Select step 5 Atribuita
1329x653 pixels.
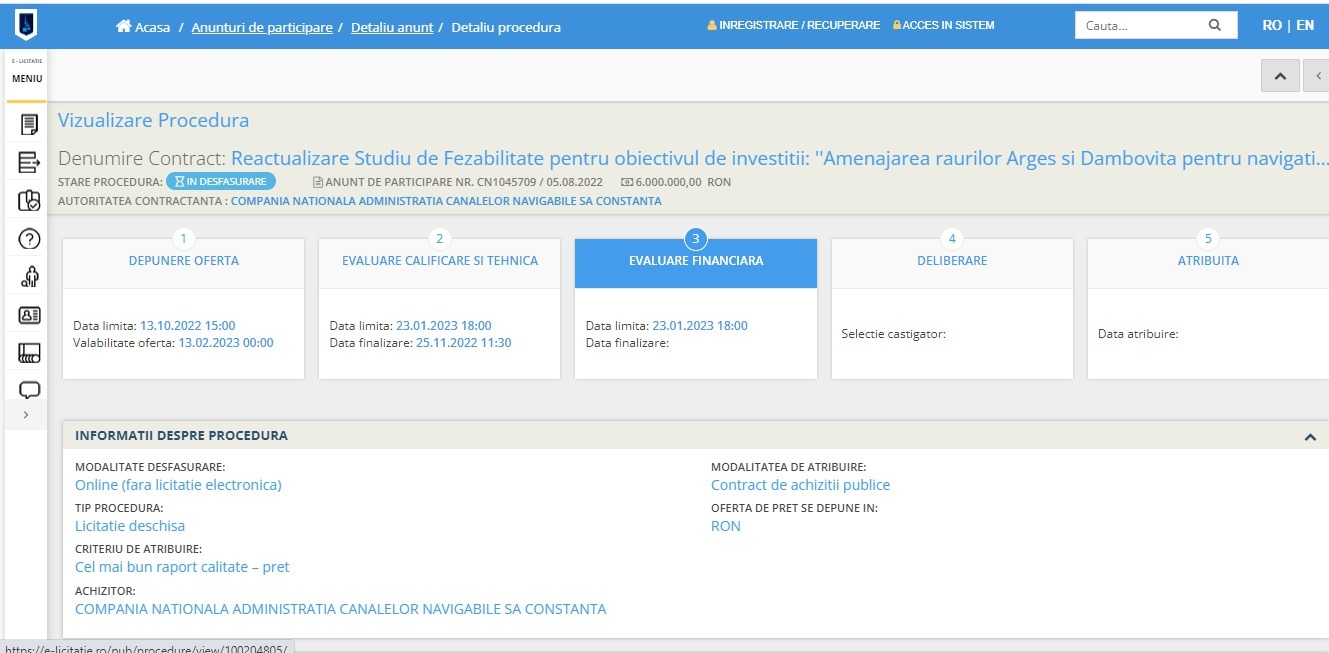[1208, 262]
